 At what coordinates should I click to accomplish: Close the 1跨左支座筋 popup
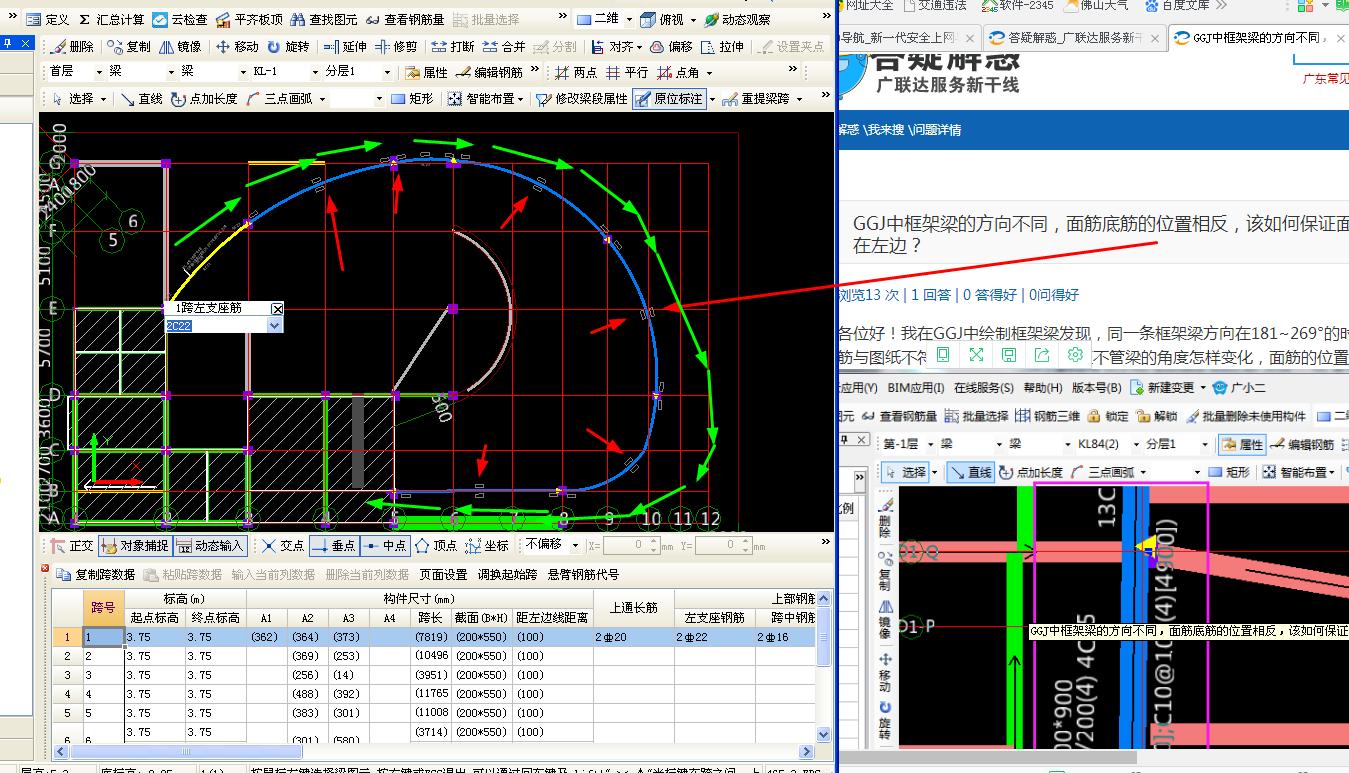(277, 309)
